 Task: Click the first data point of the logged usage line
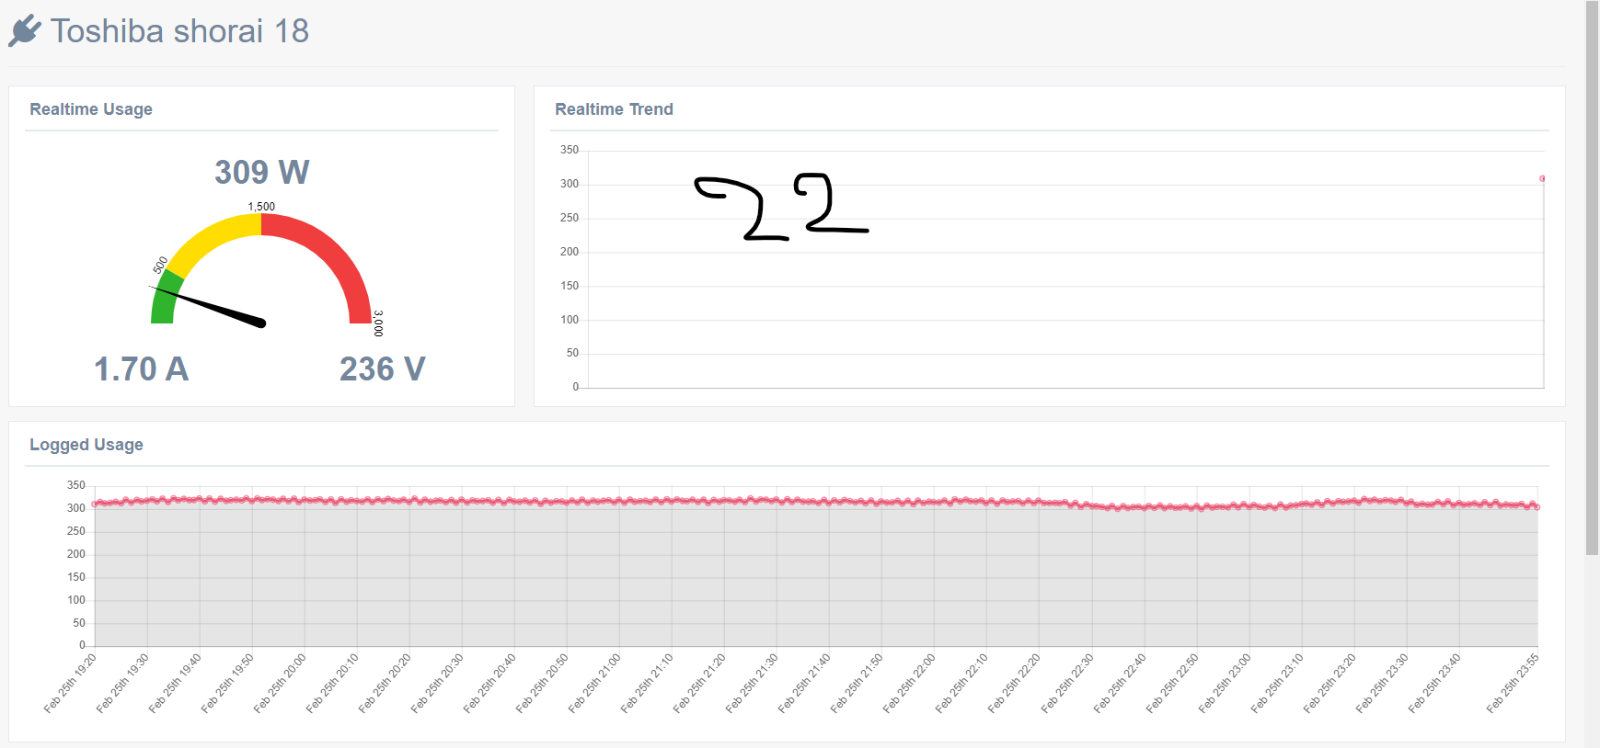tap(95, 504)
